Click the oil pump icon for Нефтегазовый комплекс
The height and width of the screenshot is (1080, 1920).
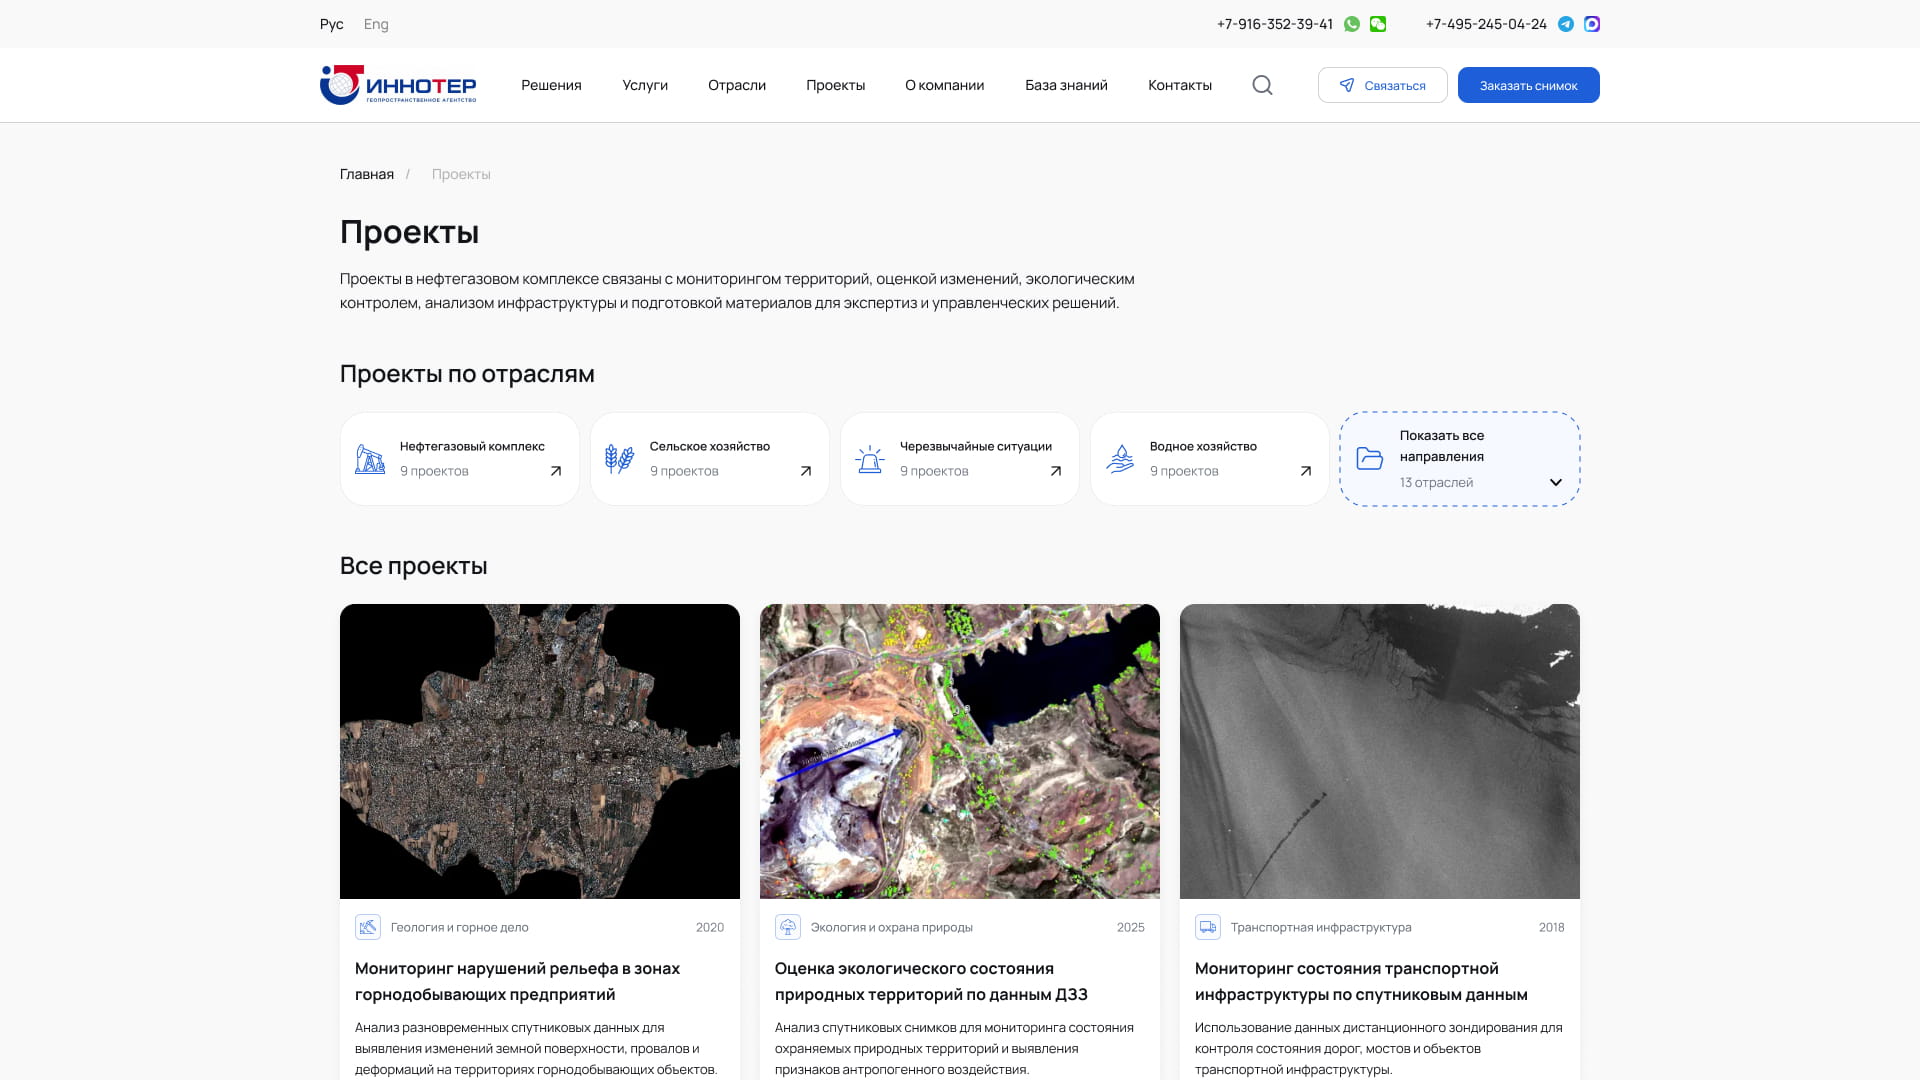tap(370, 459)
